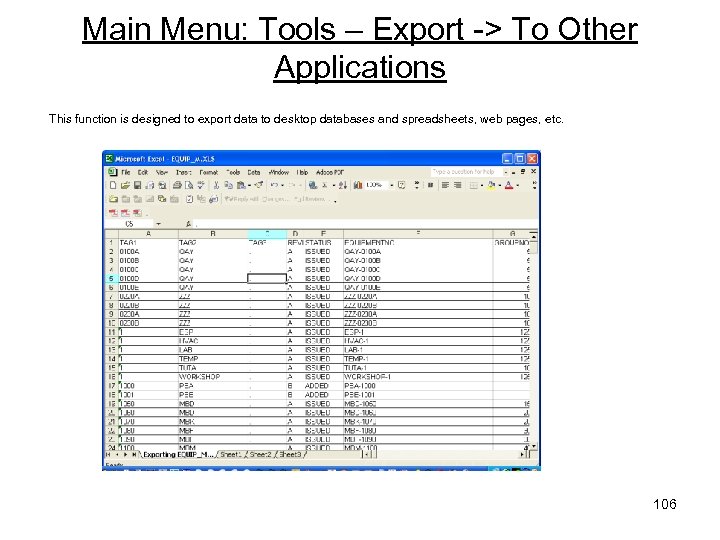This screenshot has width=720, height=540.
Task: Click the Open file folder icon
Action: tap(125, 185)
